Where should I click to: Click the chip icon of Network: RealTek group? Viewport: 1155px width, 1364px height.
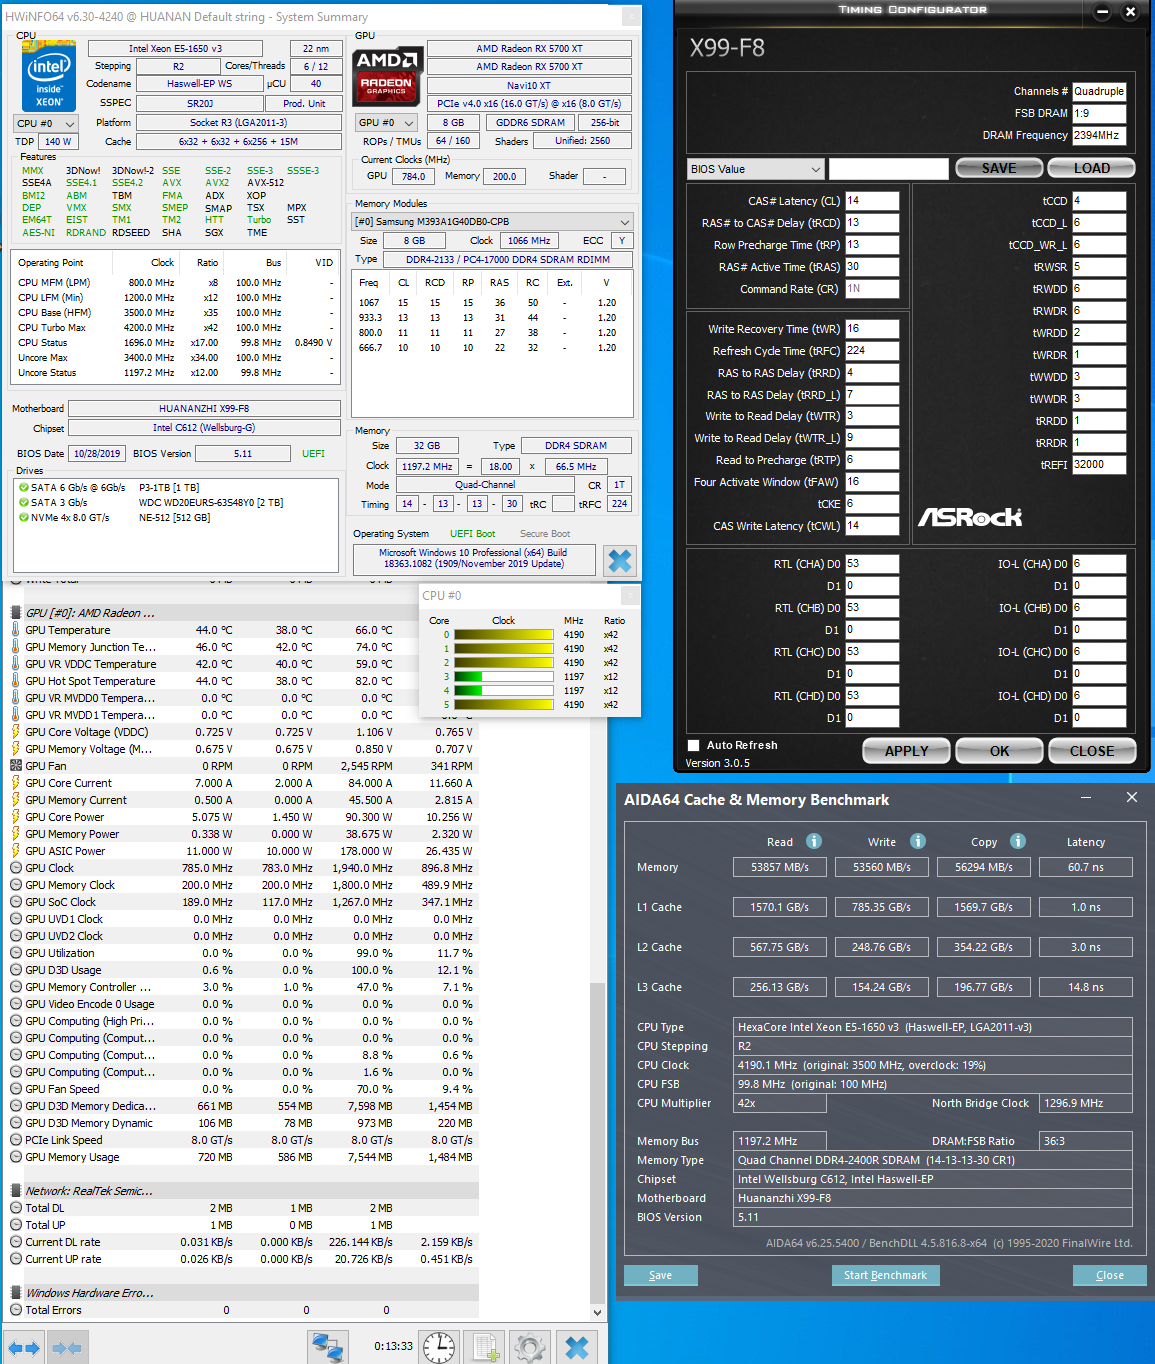coord(16,1191)
